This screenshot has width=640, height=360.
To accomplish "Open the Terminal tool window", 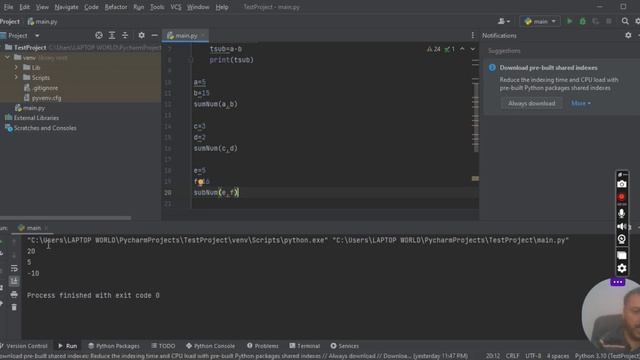I will click(304, 346).
